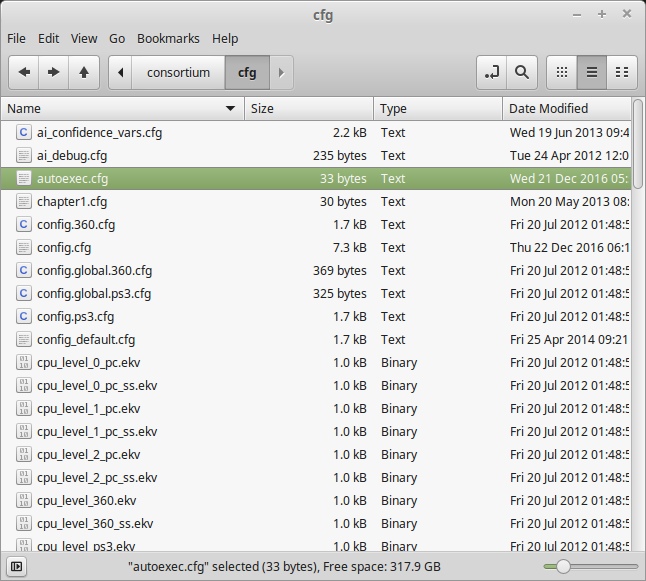Switch to icon view
The width and height of the screenshot is (646, 581).
coord(562,73)
